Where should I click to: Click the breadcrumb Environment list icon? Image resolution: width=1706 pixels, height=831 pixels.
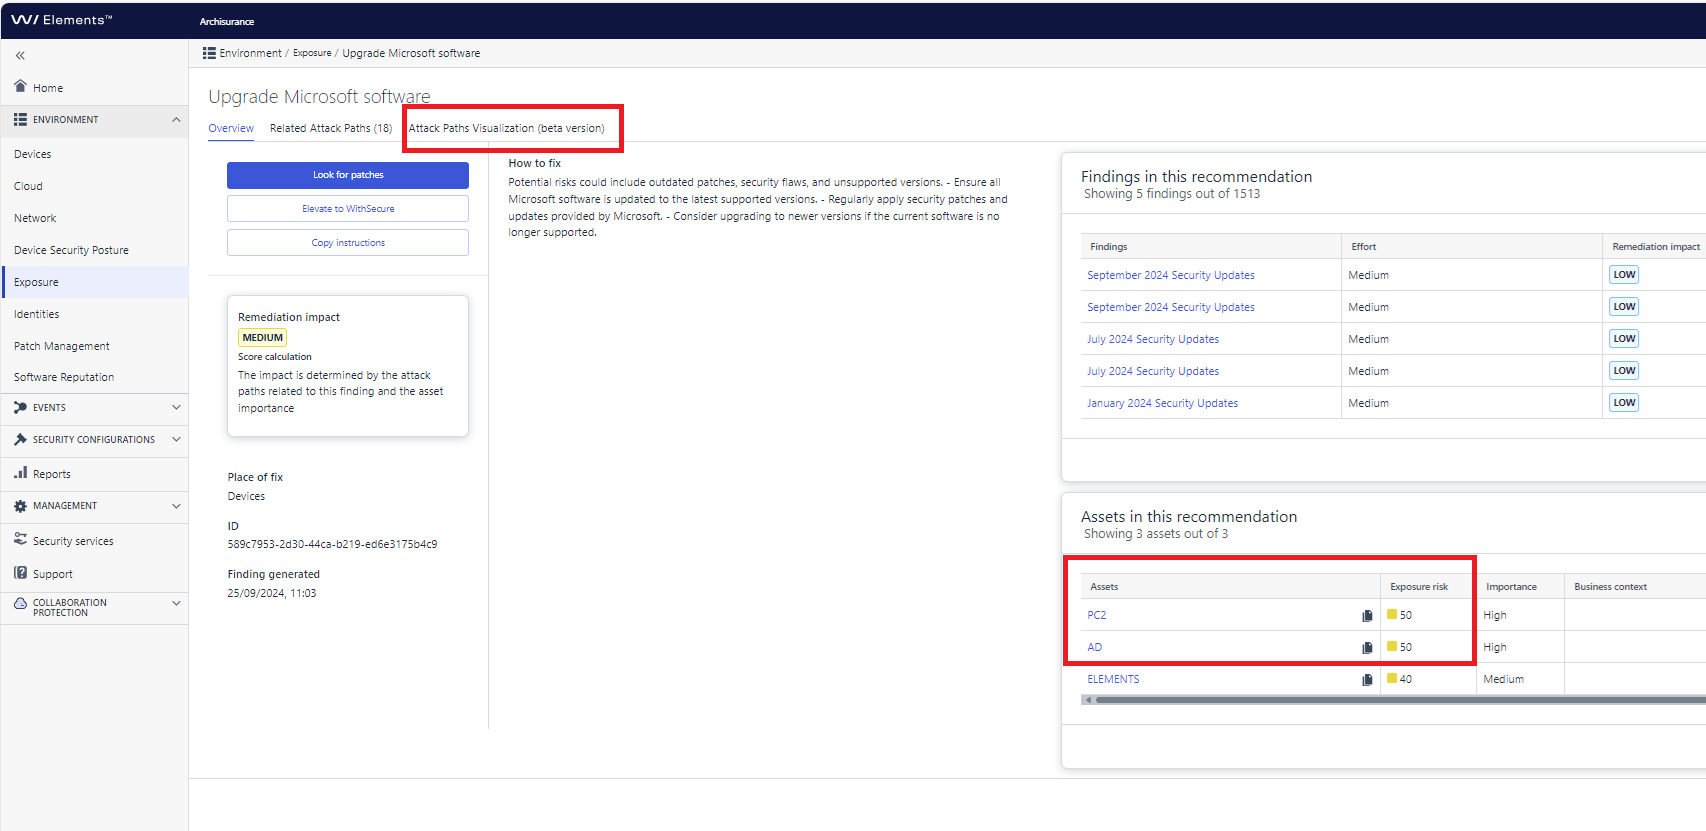click(209, 53)
